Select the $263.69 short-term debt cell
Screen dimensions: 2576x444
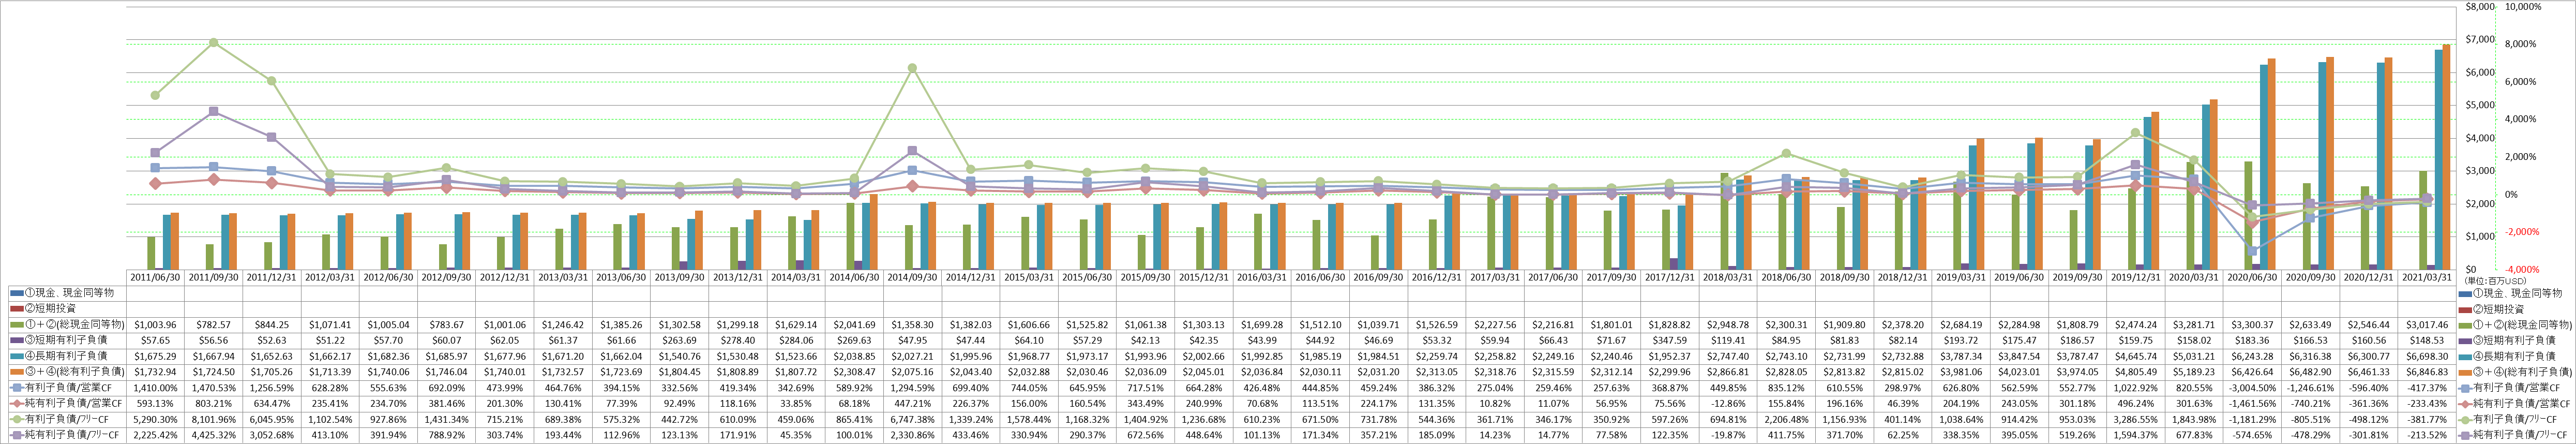(x=679, y=341)
